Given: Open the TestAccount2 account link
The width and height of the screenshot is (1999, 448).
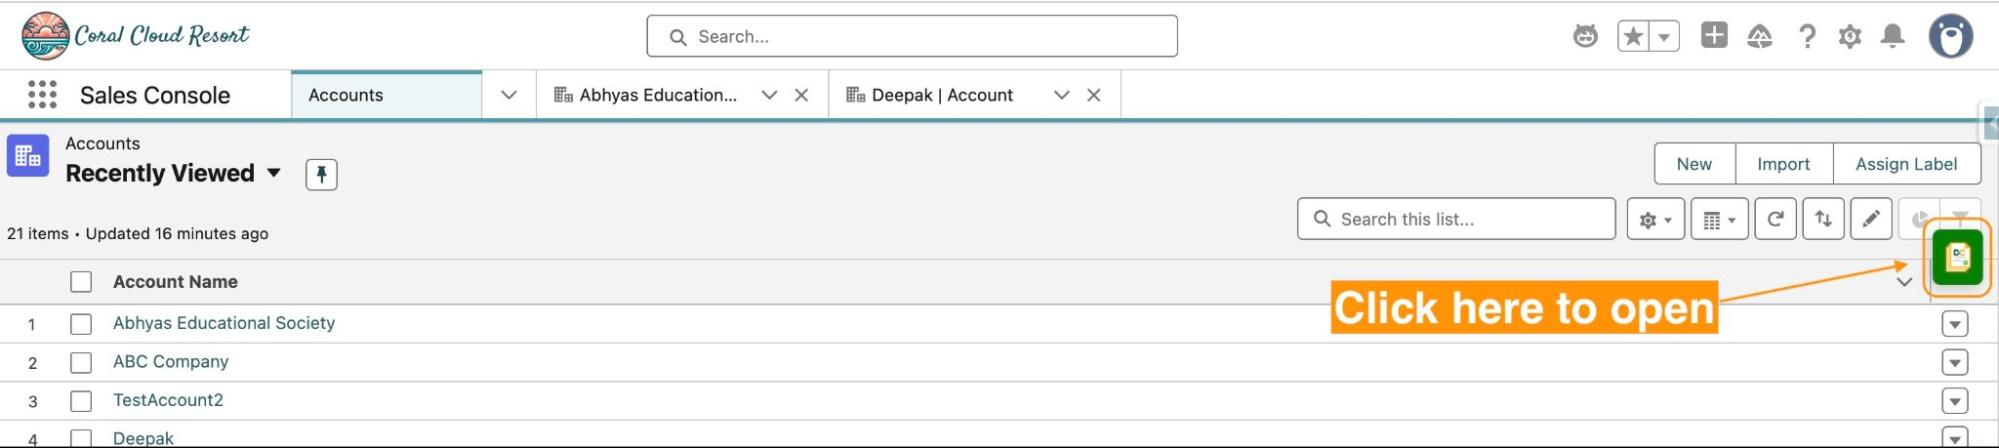Looking at the screenshot, I should tap(168, 400).
